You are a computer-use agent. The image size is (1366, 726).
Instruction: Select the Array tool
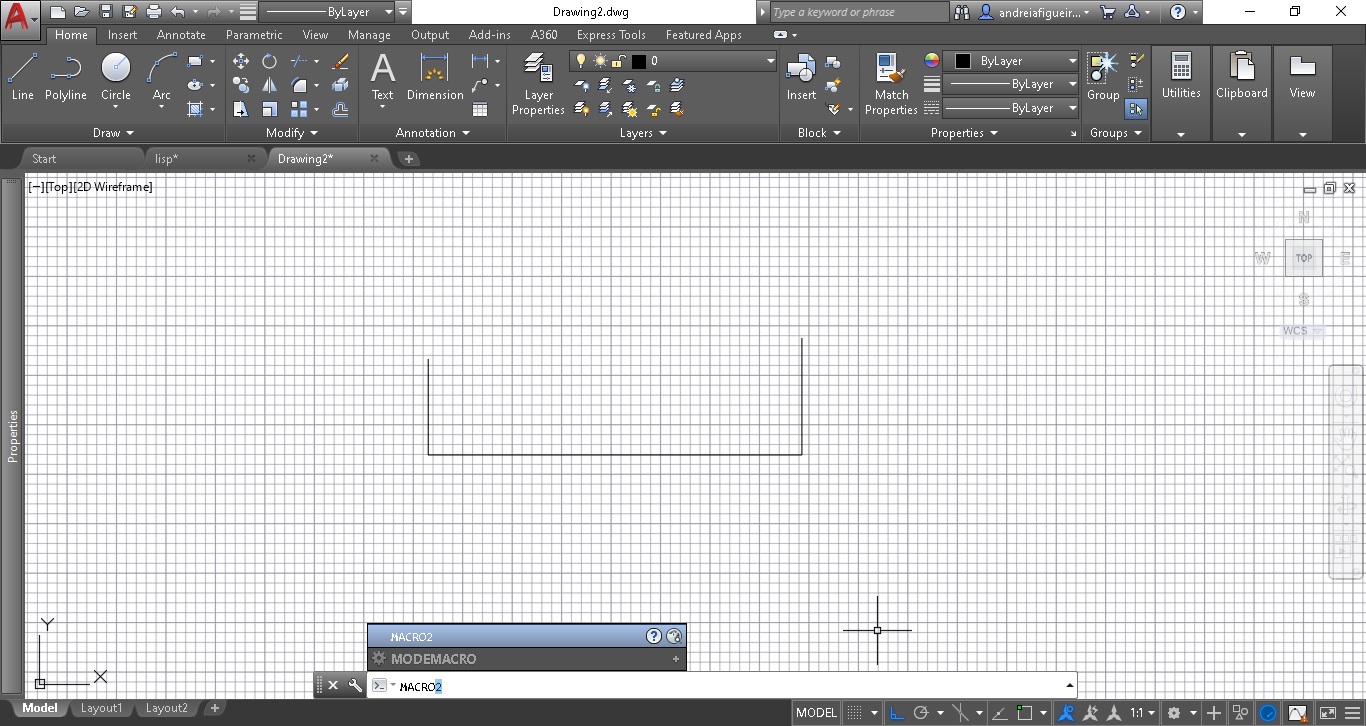point(299,109)
